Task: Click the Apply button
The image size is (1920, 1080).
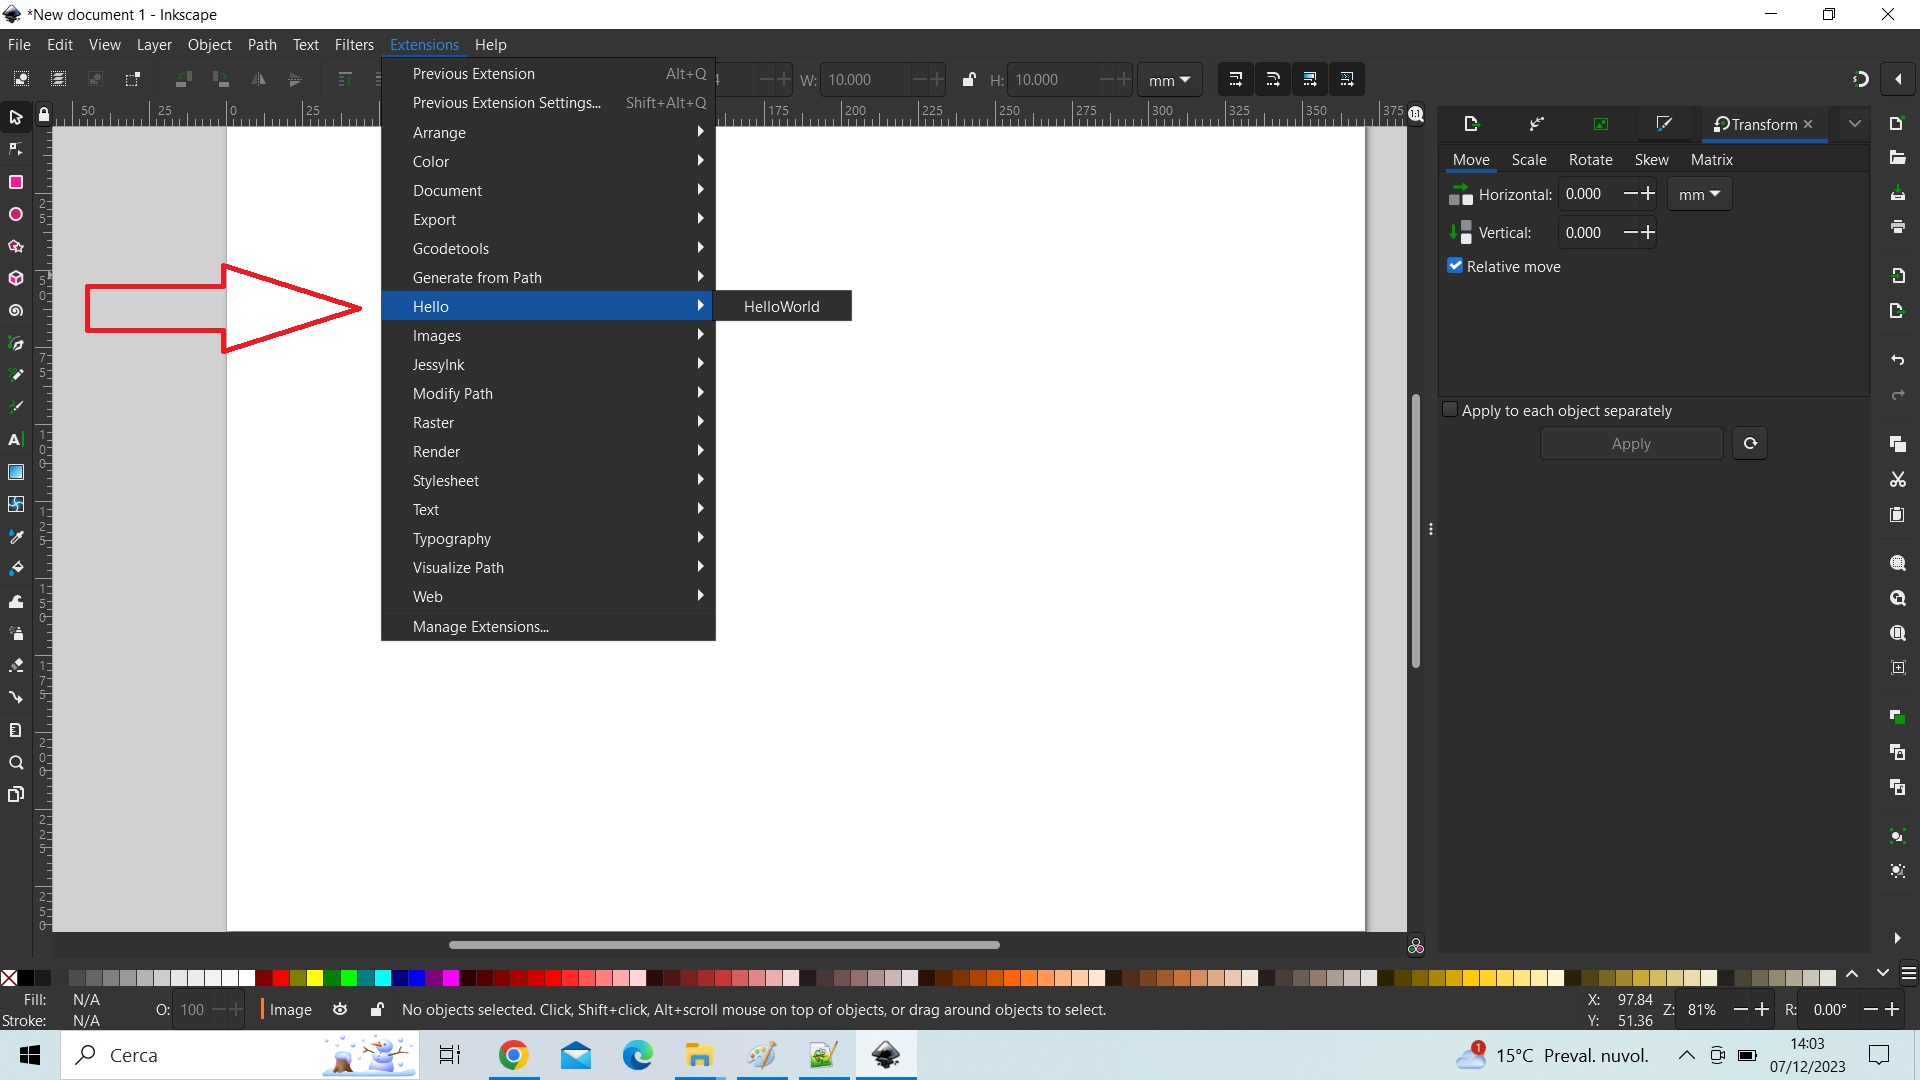Action: [x=1630, y=444]
